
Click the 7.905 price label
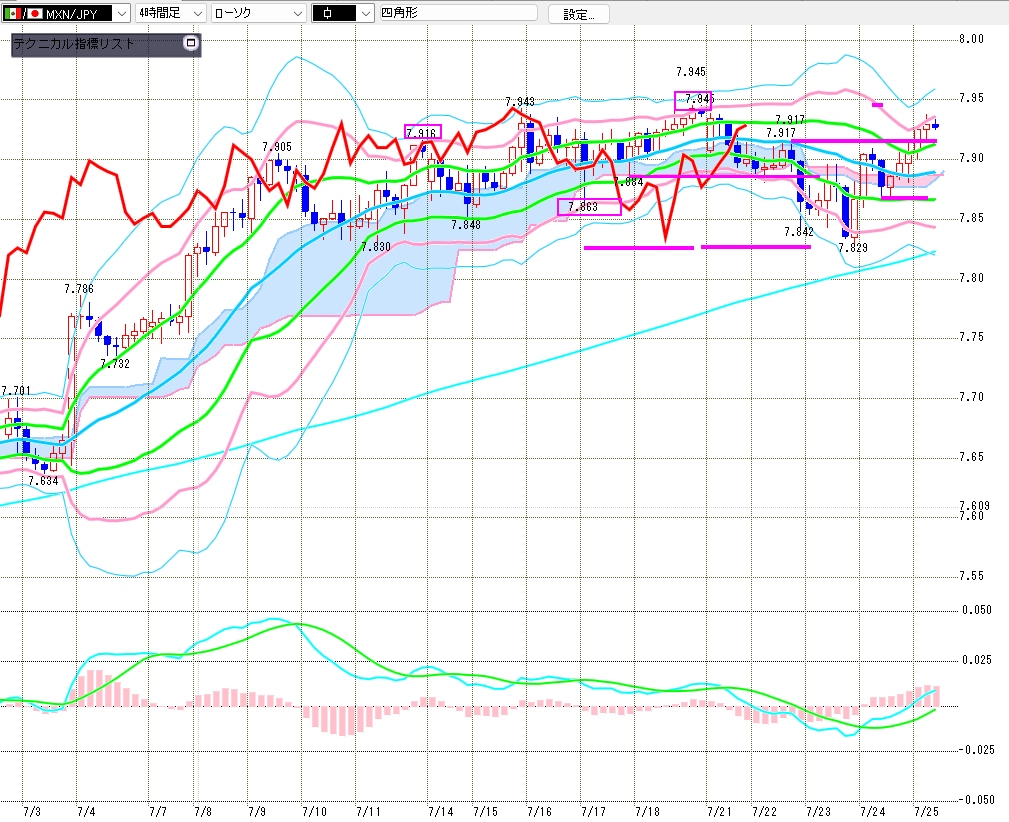277,147
